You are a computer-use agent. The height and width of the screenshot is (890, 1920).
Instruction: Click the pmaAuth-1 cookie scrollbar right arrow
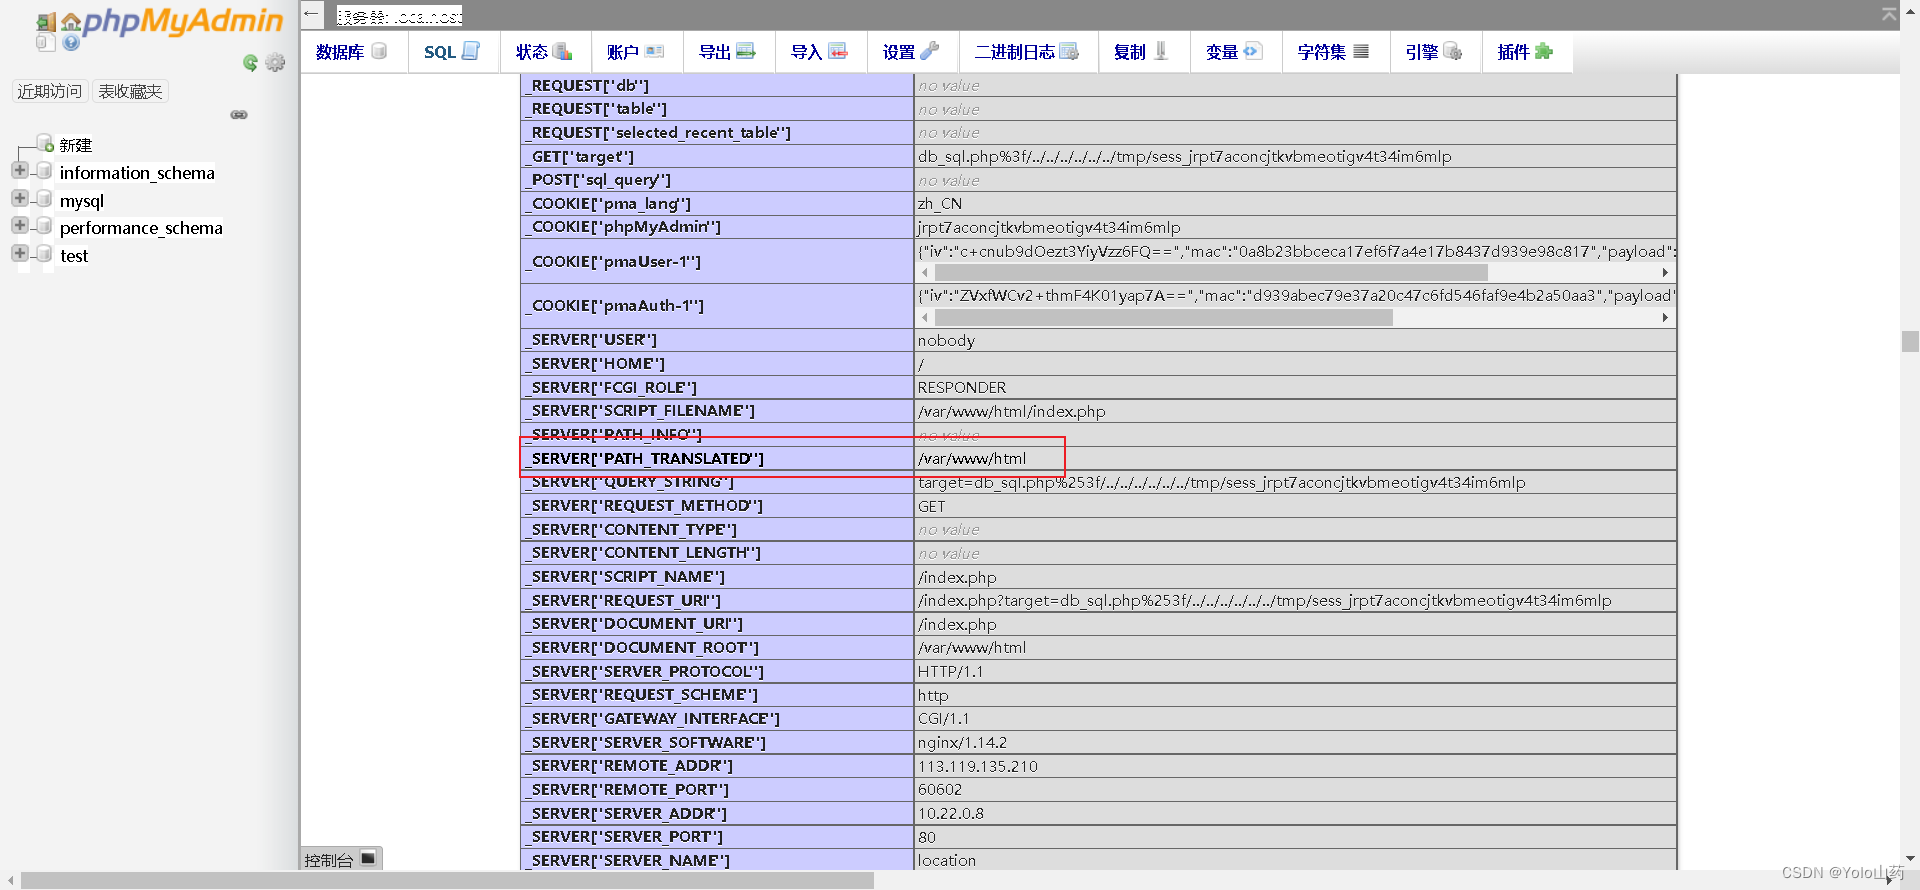(x=1665, y=317)
